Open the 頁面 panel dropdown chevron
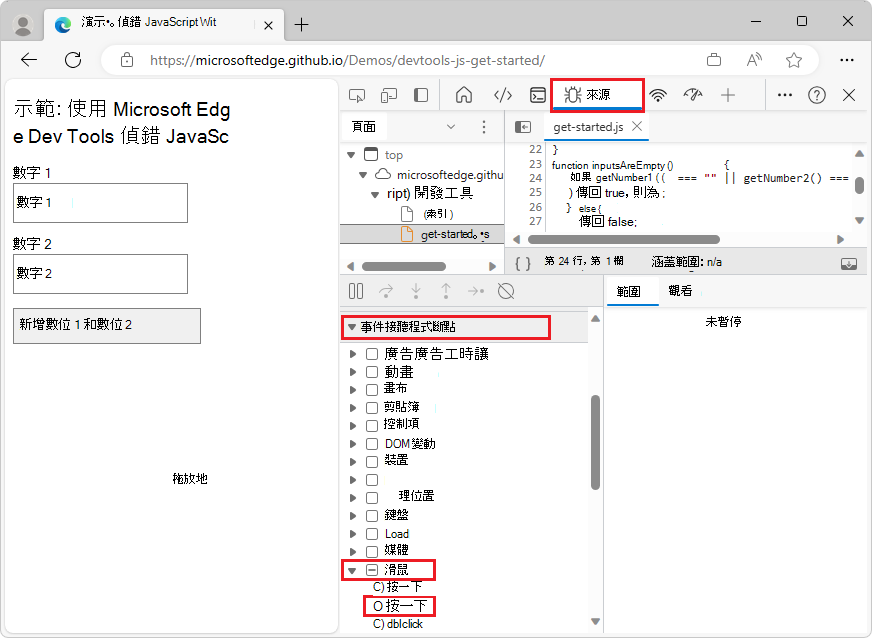The width and height of the screenshot is (872, 638). (450, 126)
